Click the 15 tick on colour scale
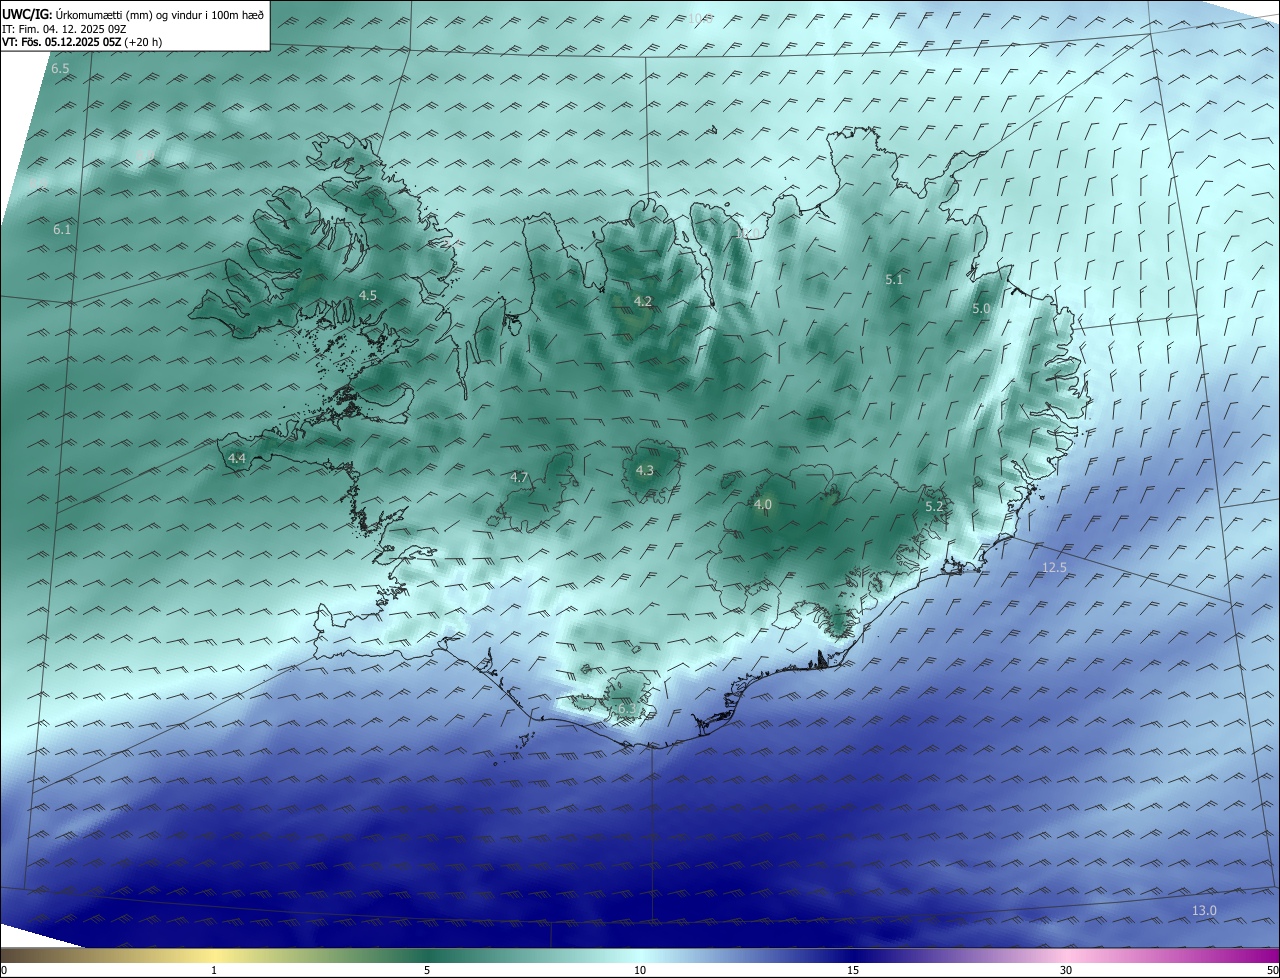 (853, 970)
